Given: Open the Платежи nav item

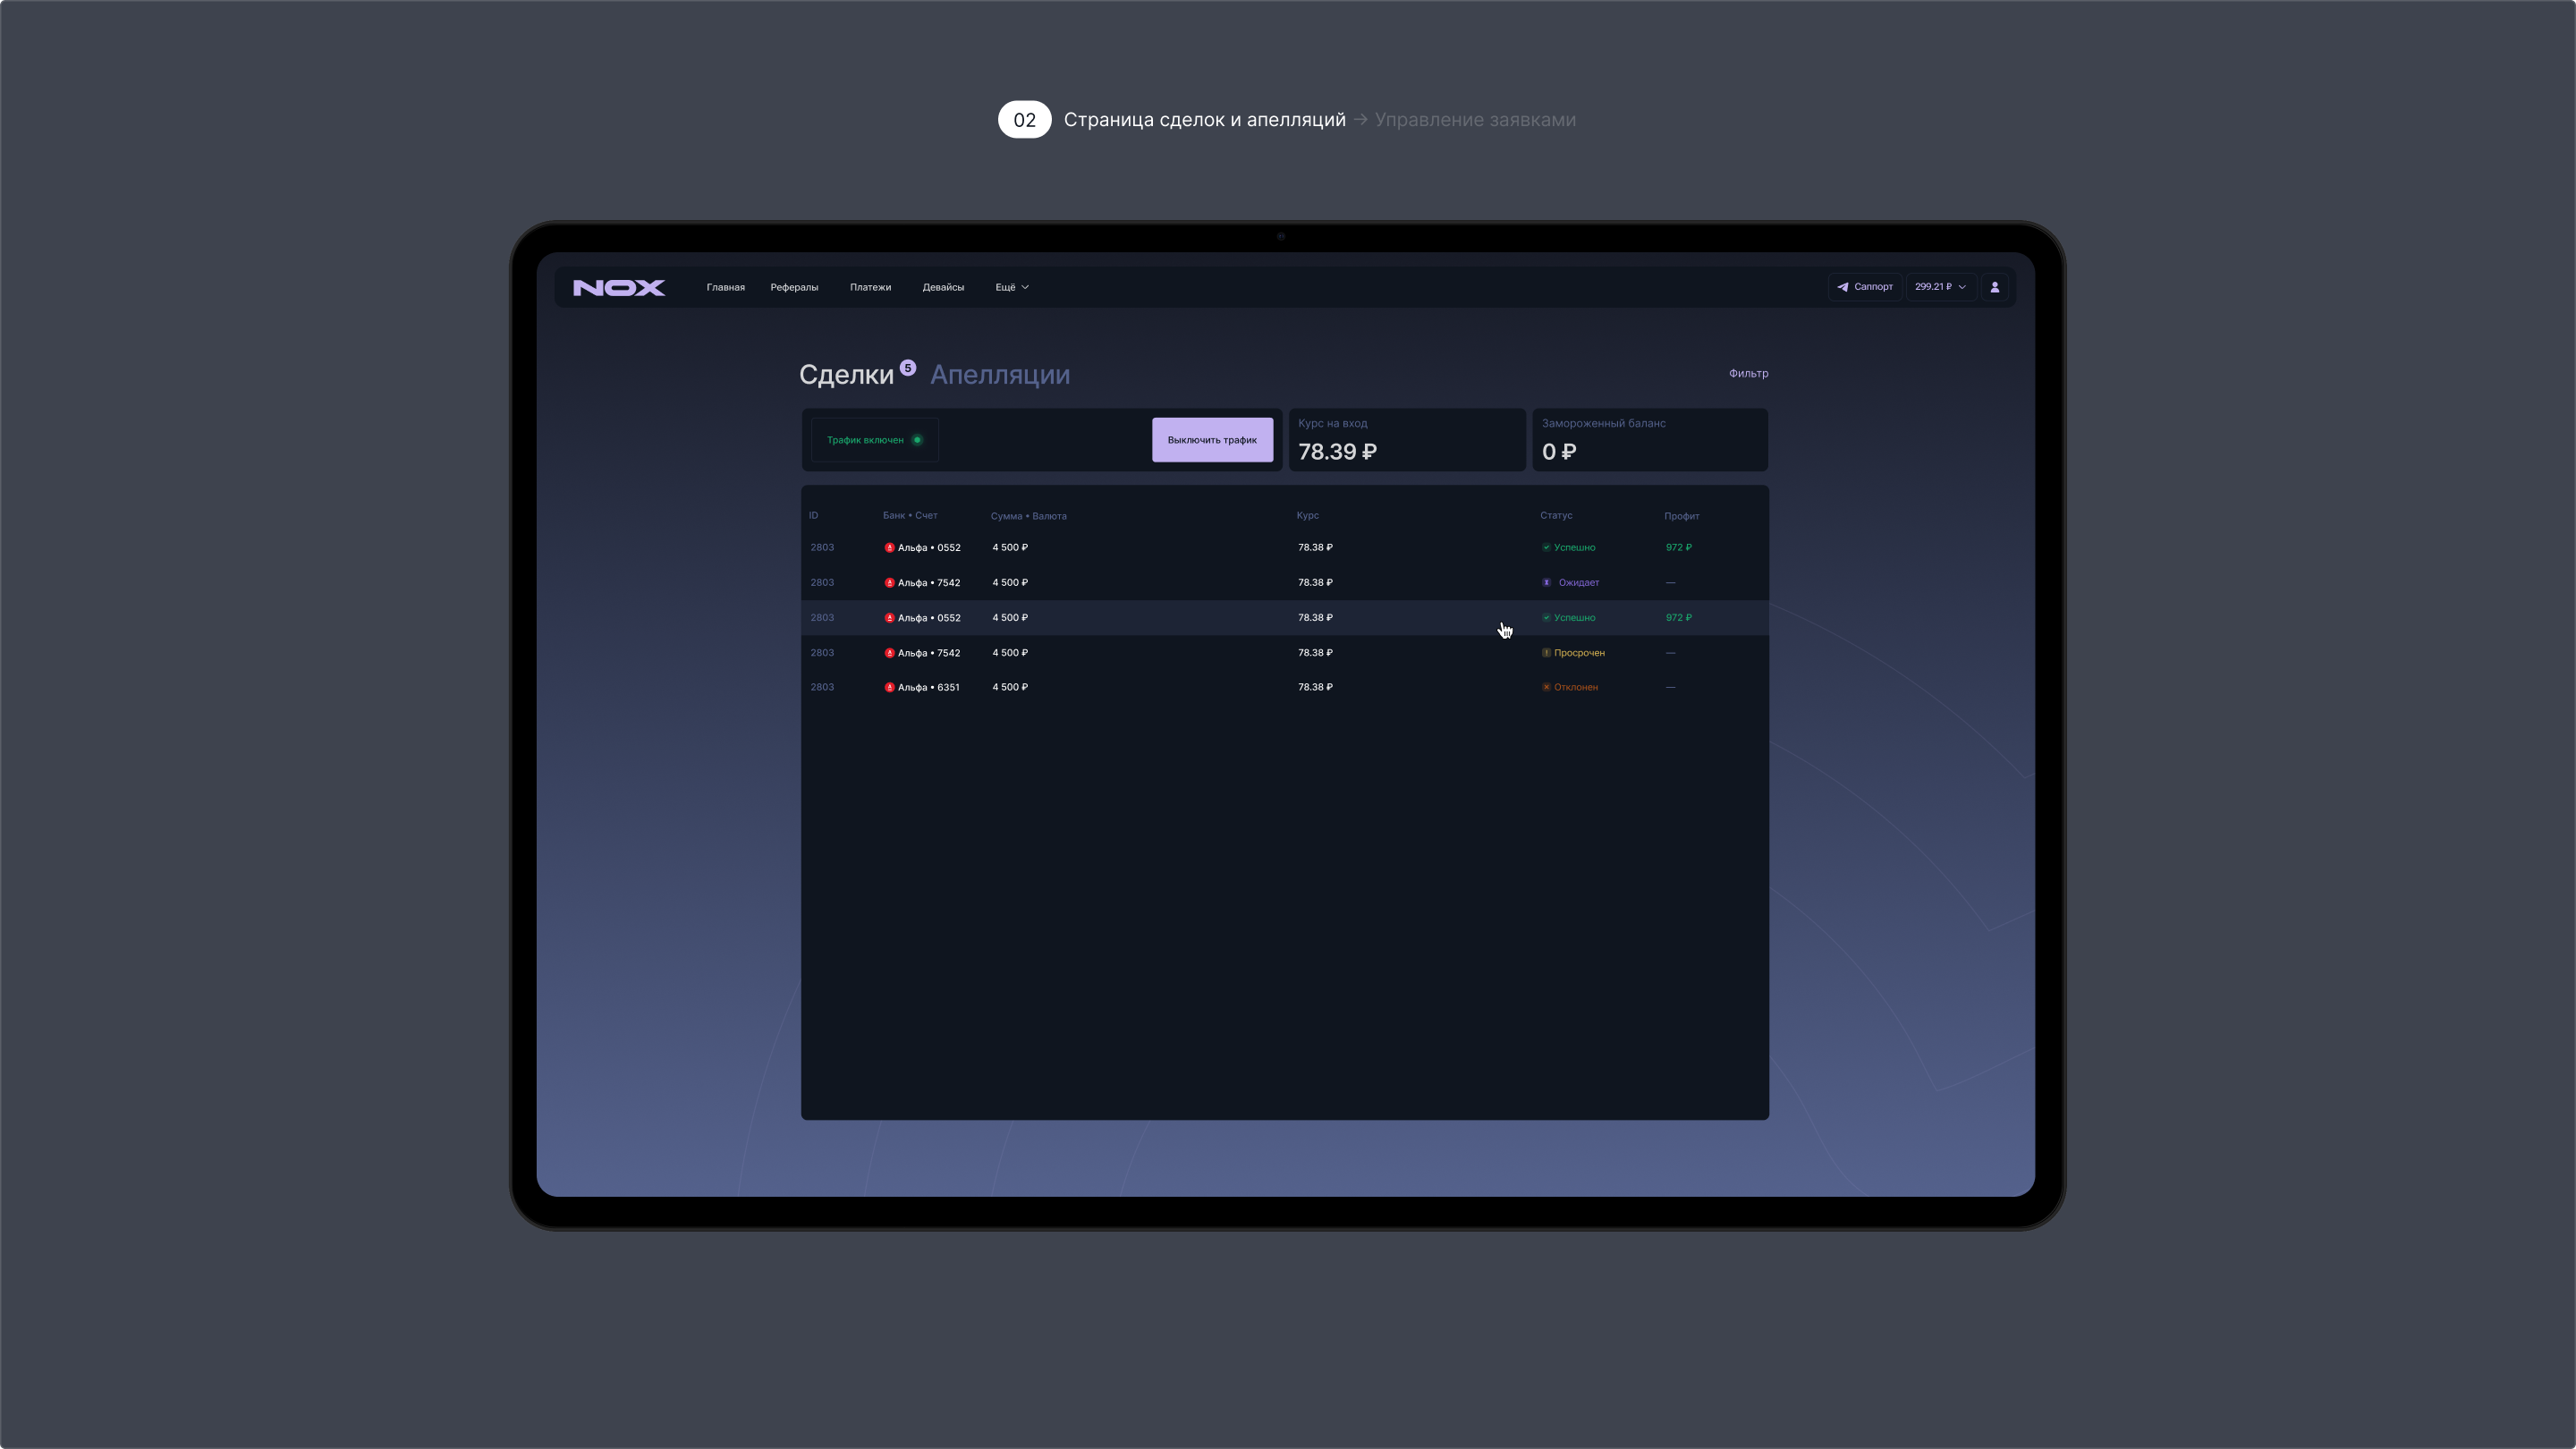Looking at the screenshot, I should pyautogui.click(x=870, y=287).
